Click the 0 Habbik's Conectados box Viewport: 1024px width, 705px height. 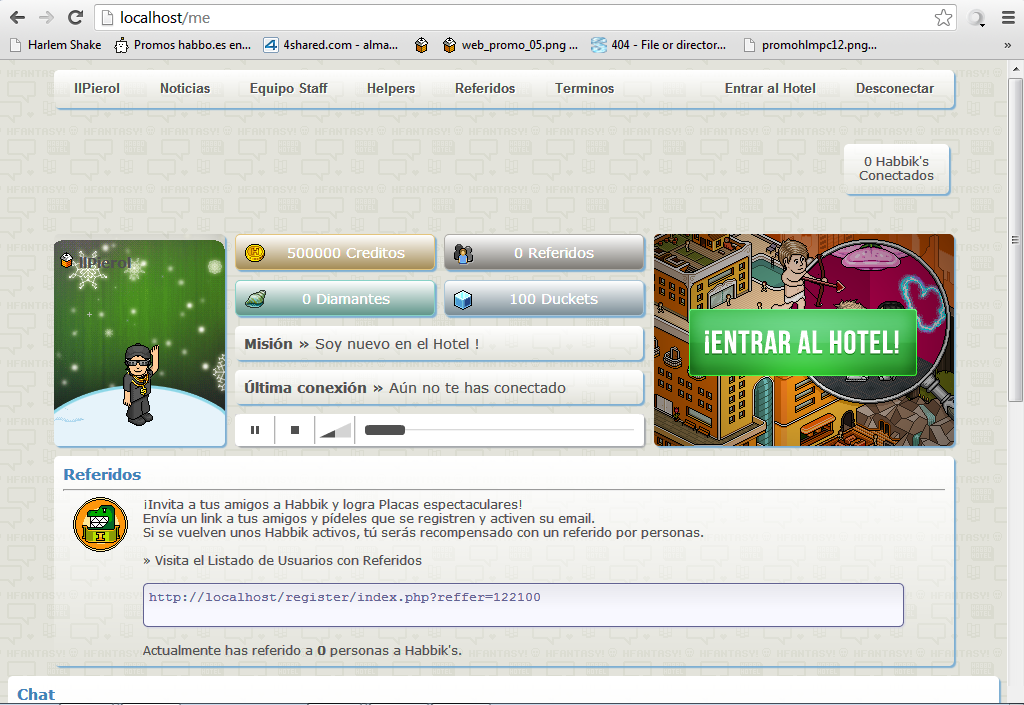click(896, 168)
